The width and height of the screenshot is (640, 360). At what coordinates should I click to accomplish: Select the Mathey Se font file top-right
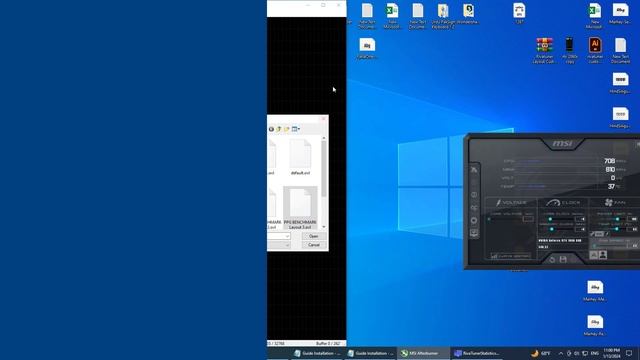(x=620, y=14)
